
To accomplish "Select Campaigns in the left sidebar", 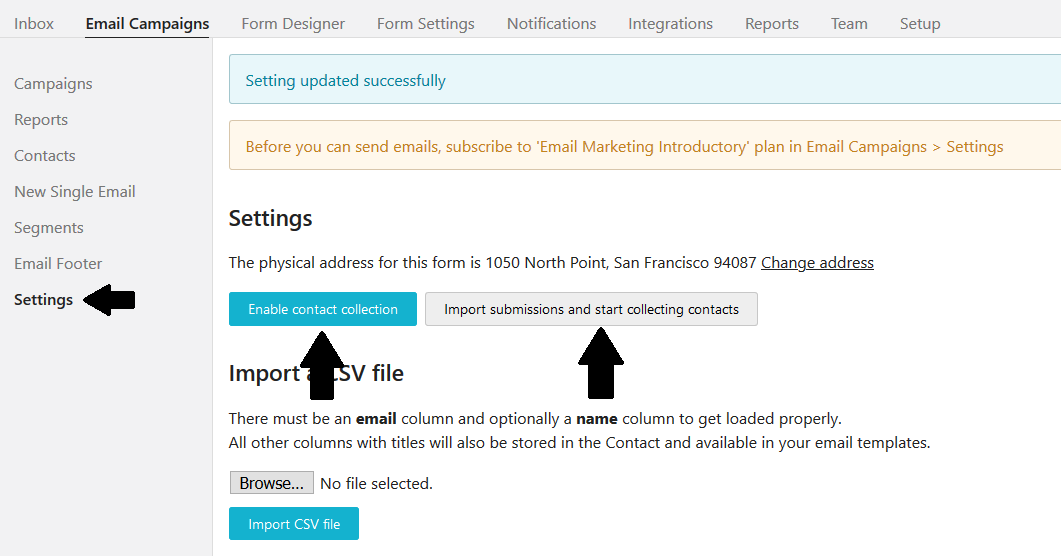I will [x=53, y=84].
